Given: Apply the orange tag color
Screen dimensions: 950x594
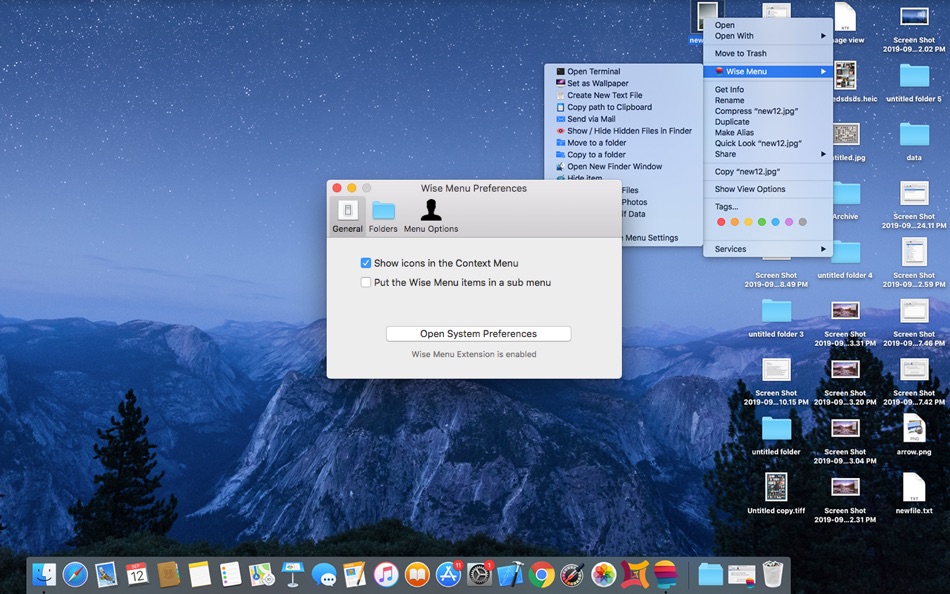Looking at the screenshot, I should tap(734, 222).
